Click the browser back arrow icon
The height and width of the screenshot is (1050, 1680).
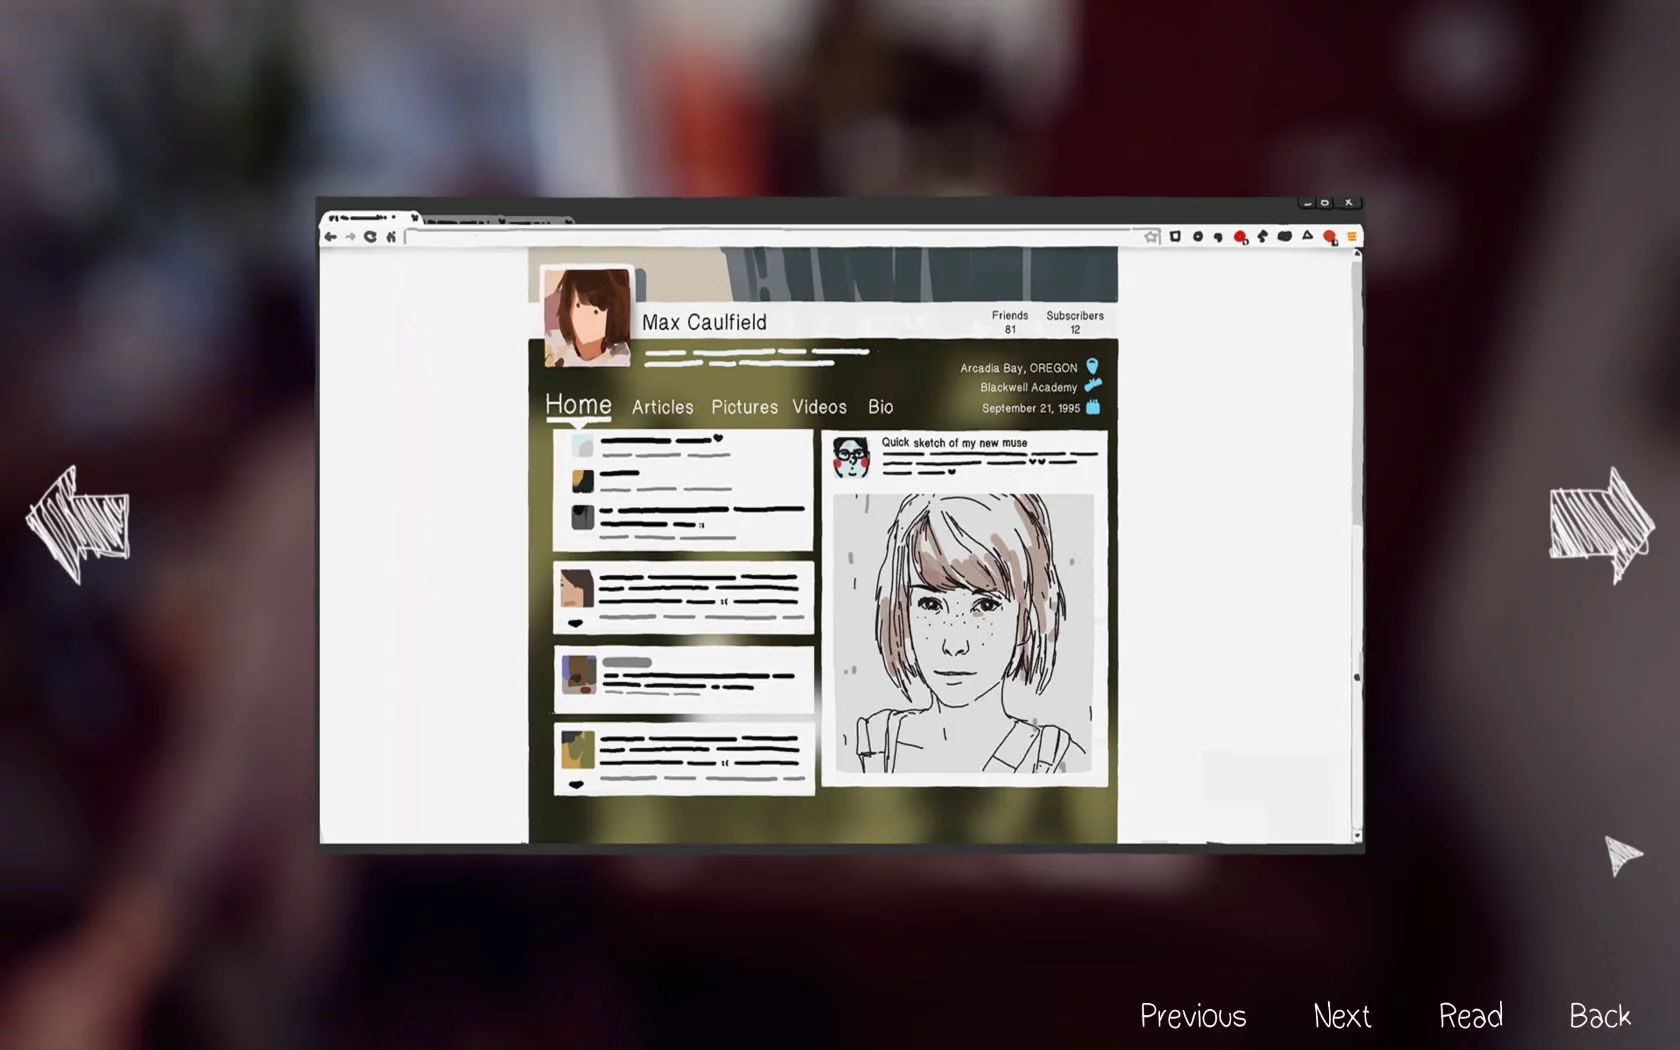click(x=330, y=237)
